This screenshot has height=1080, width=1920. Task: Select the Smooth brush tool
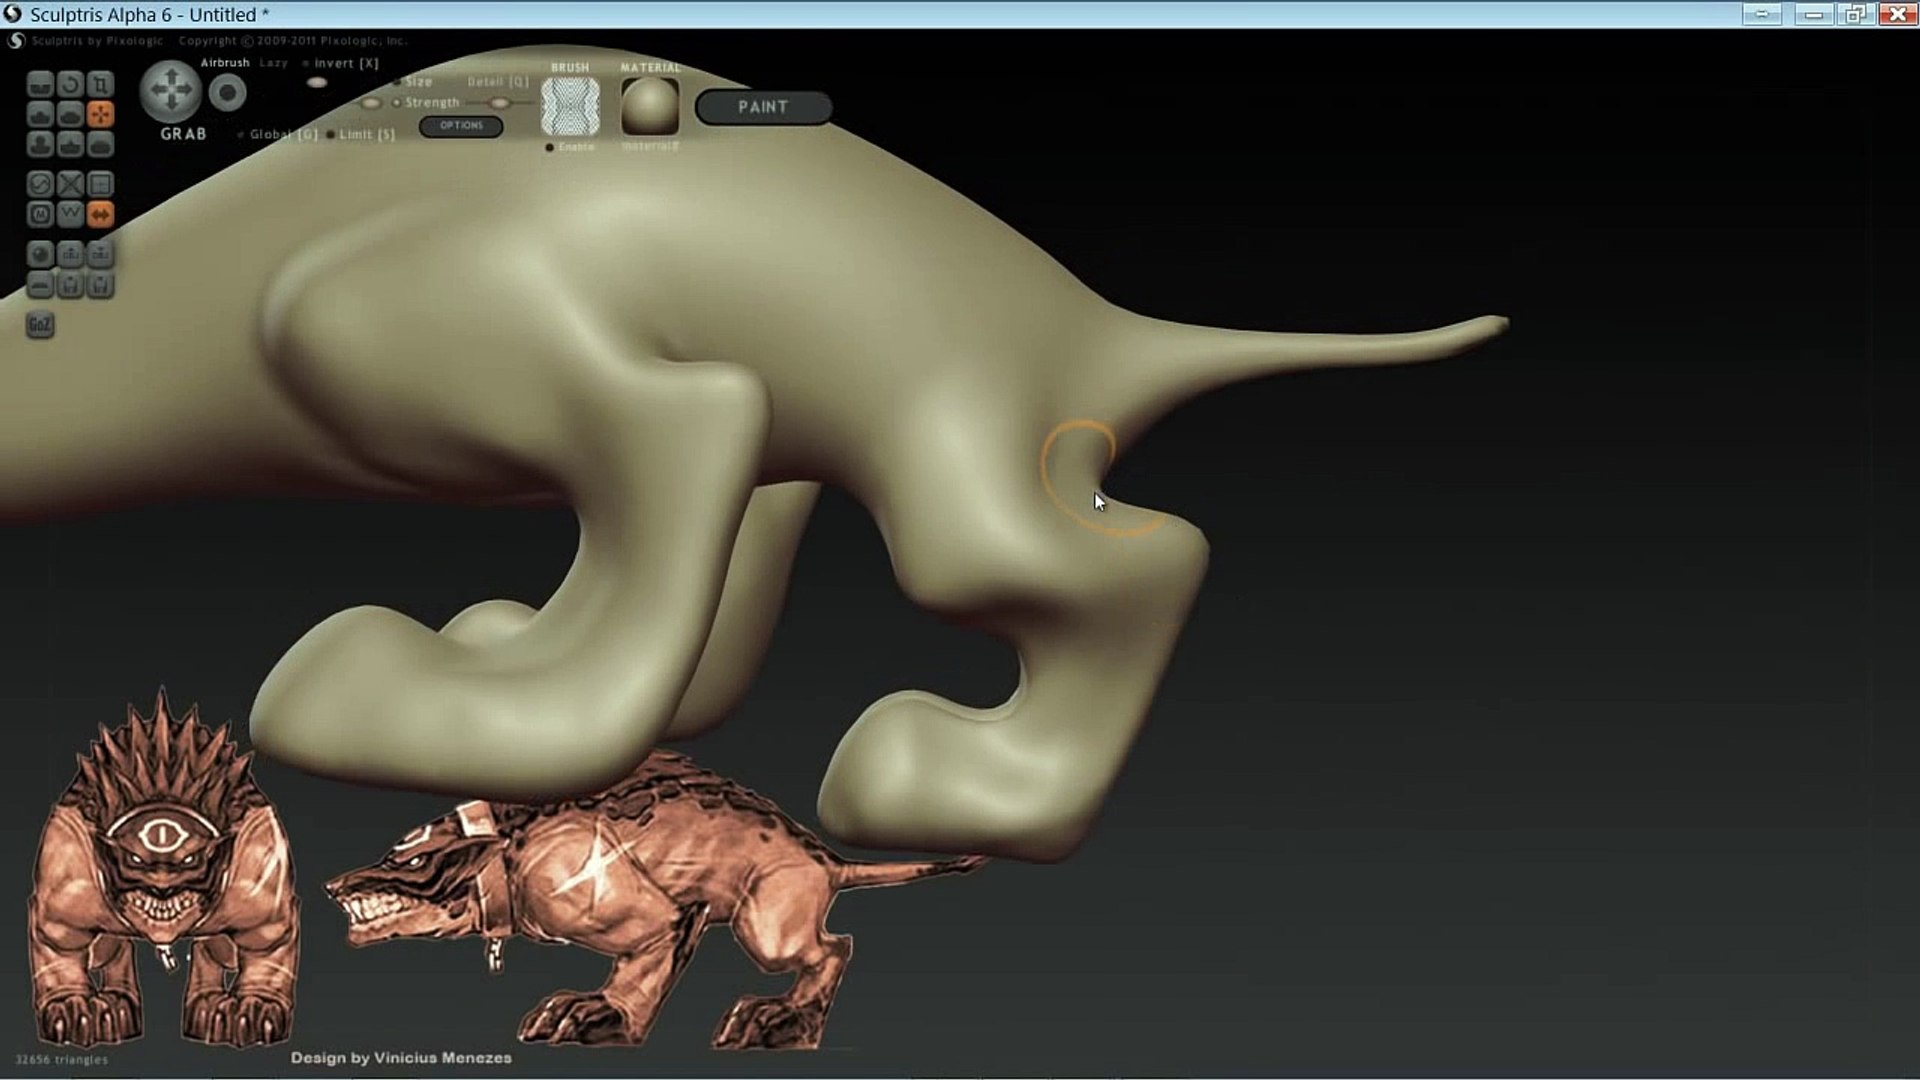click(100, 145)
